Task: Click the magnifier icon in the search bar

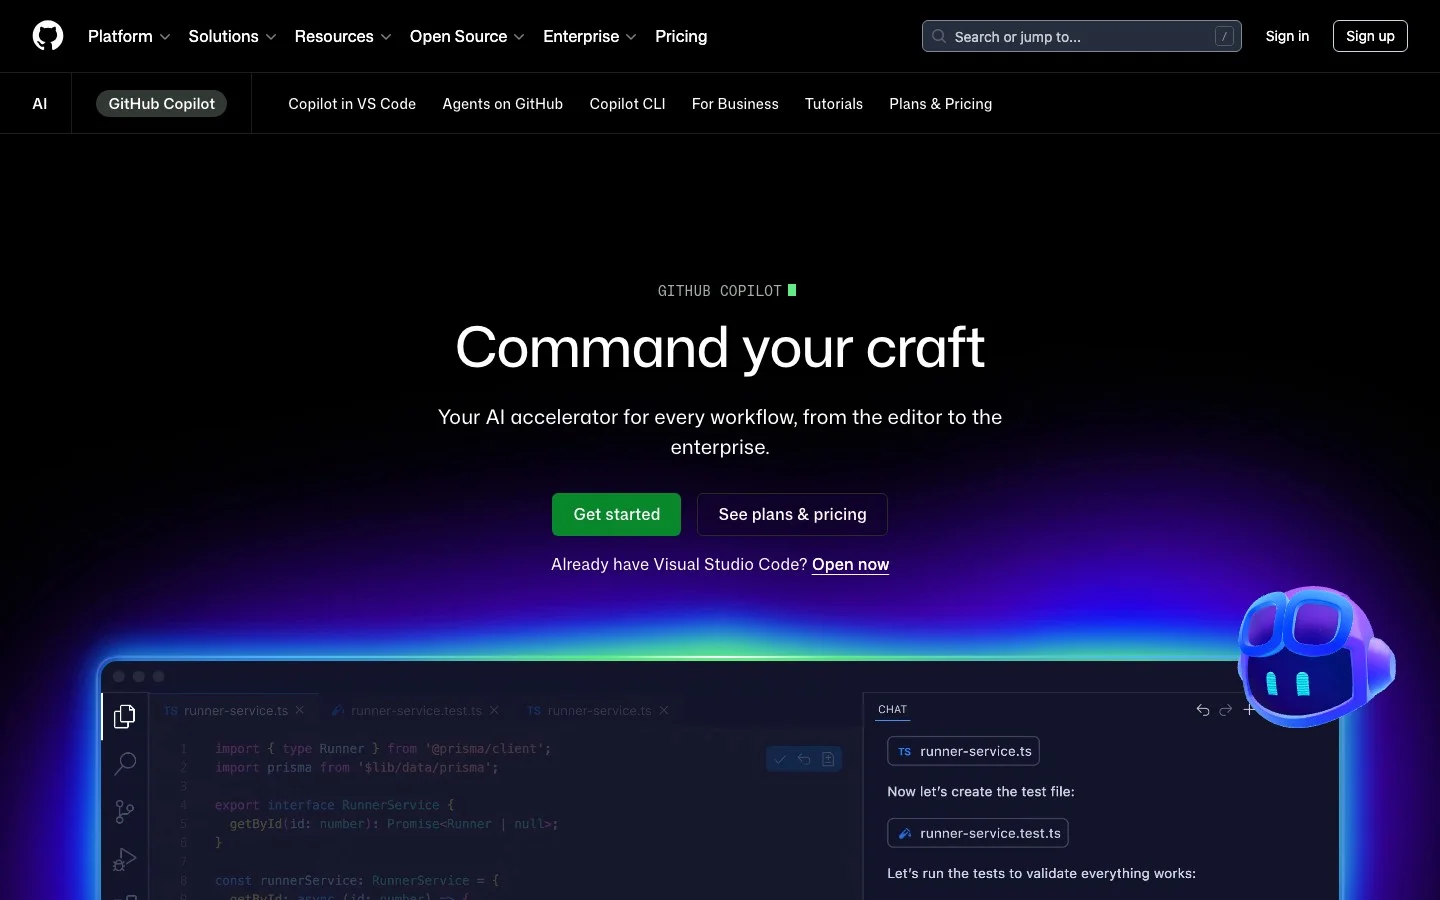Action: tap(939, 36)
